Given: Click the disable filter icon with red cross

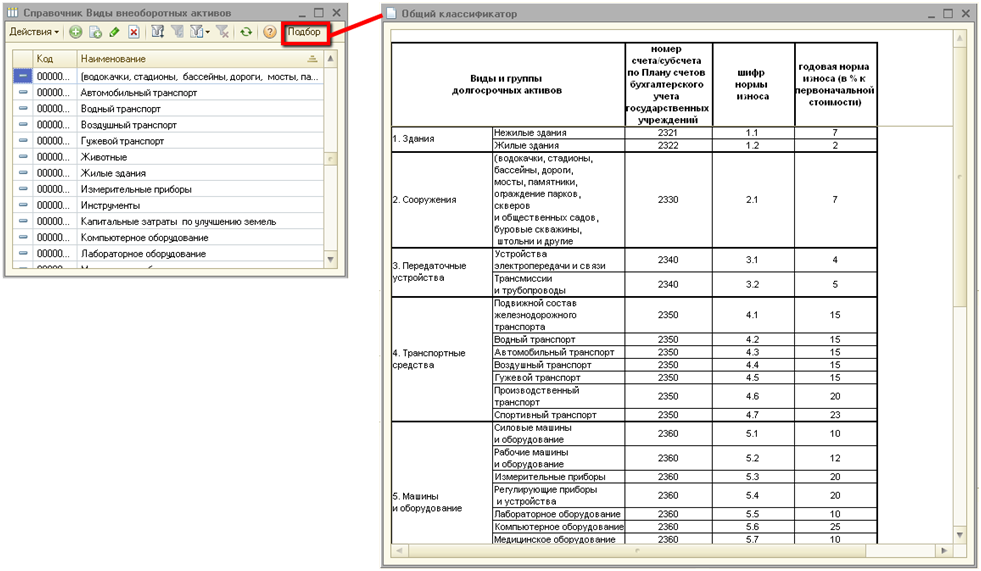Looking at the screenshot, I should coord(223,33).
